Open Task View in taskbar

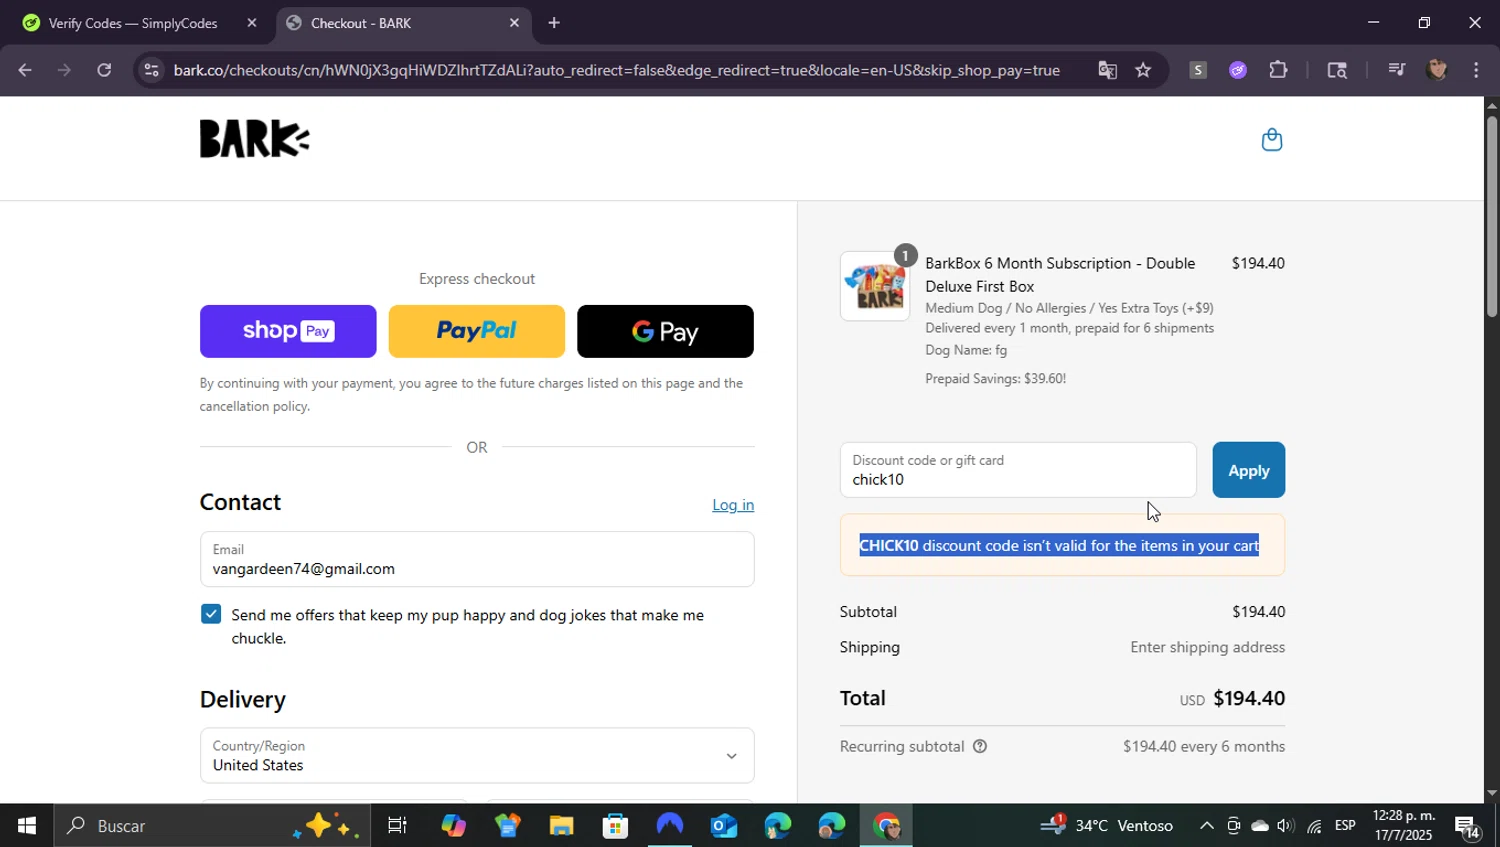point(397,826)
